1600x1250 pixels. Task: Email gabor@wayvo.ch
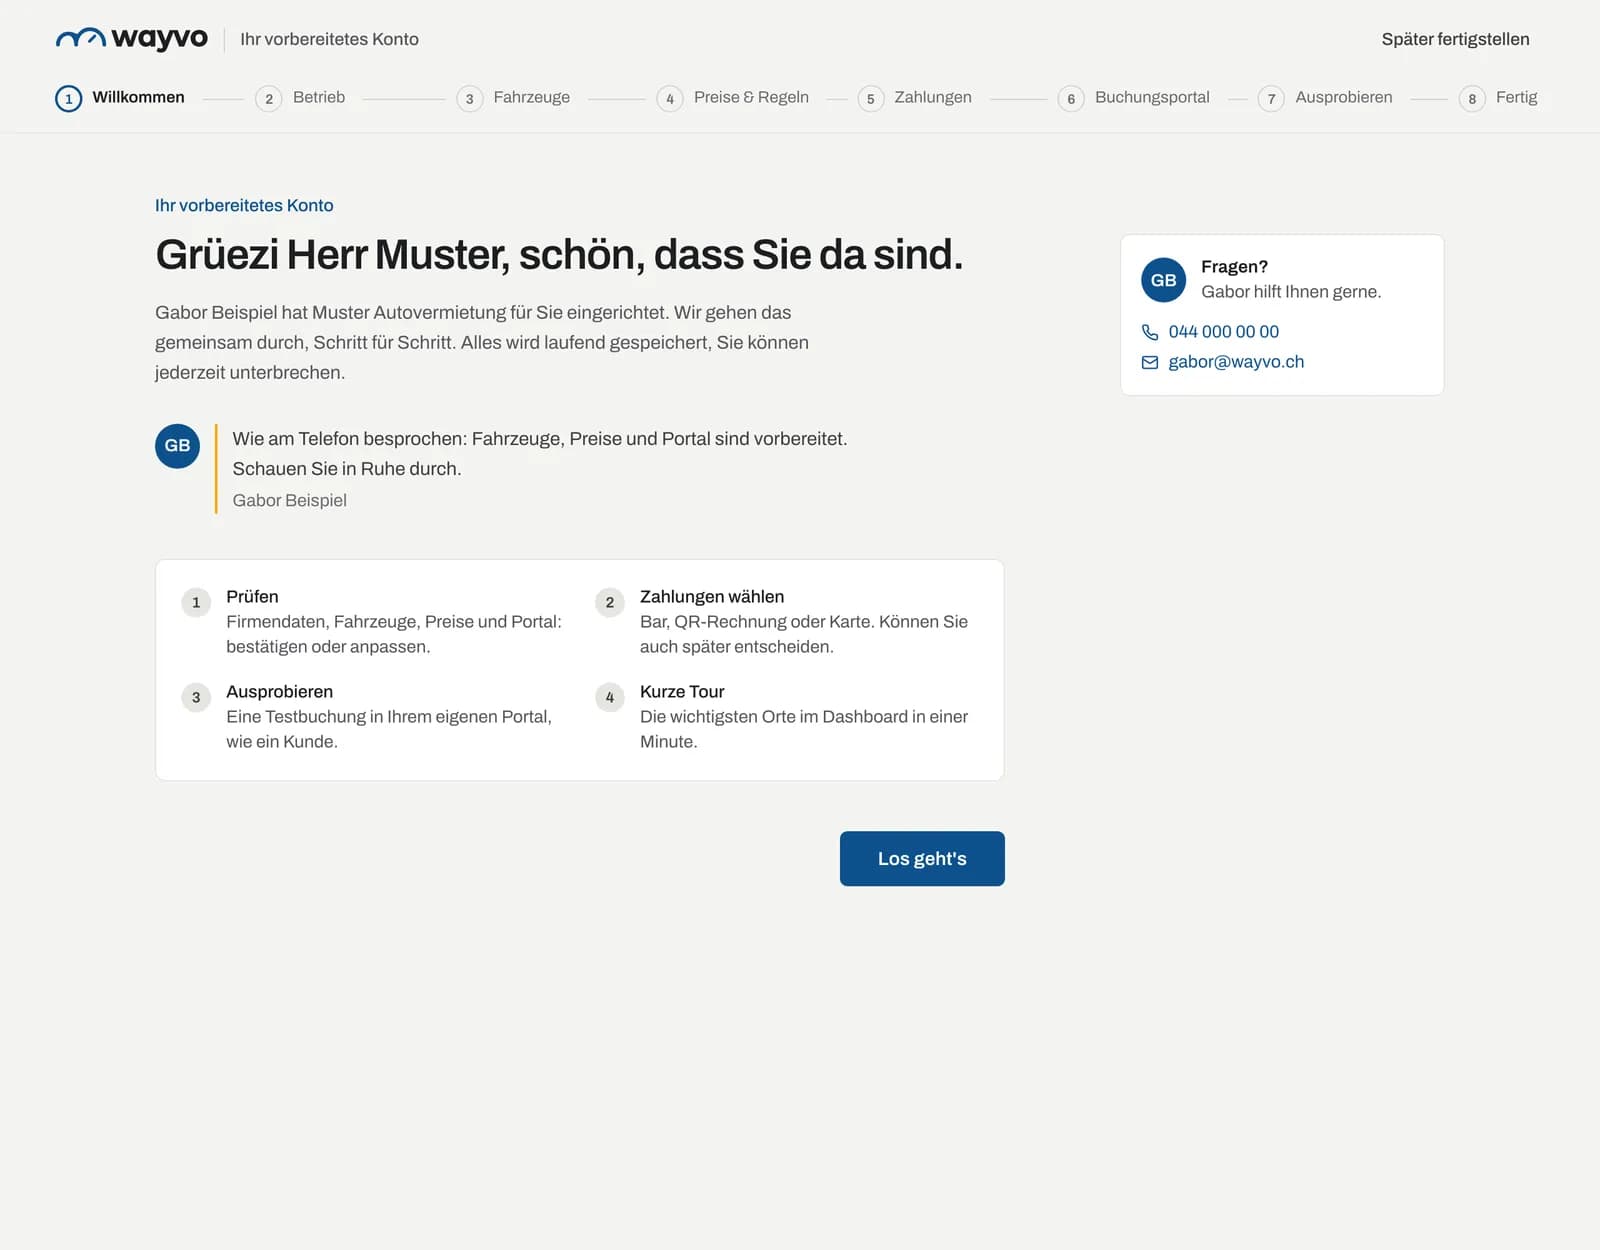click(x=1236, y=362)
